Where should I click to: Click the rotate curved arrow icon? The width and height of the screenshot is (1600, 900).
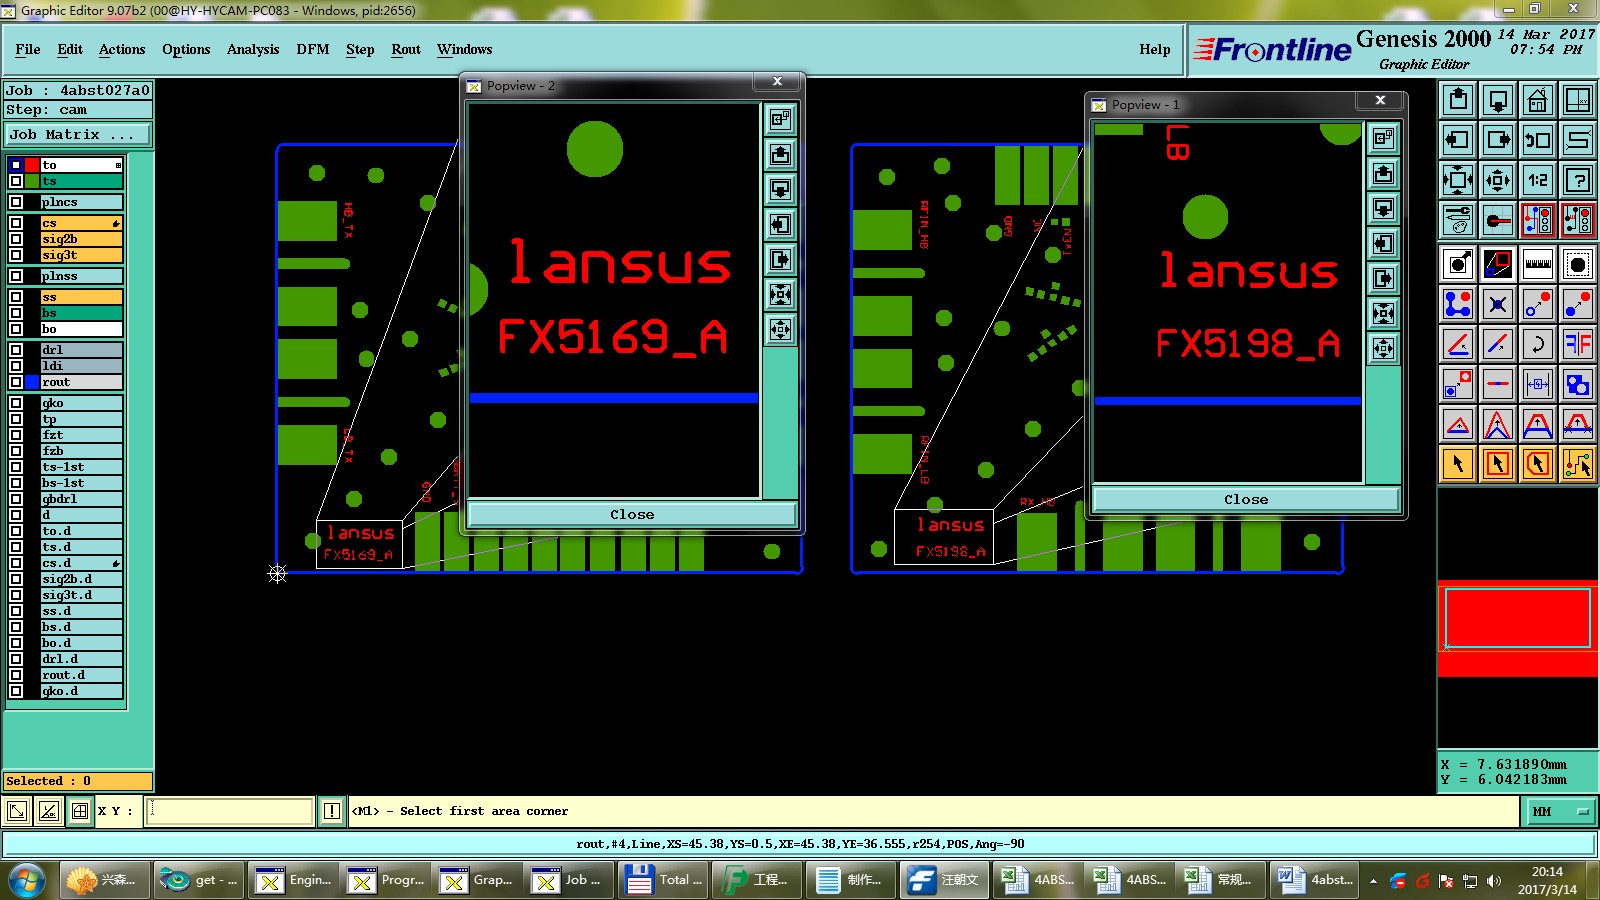pos(1538,344)
